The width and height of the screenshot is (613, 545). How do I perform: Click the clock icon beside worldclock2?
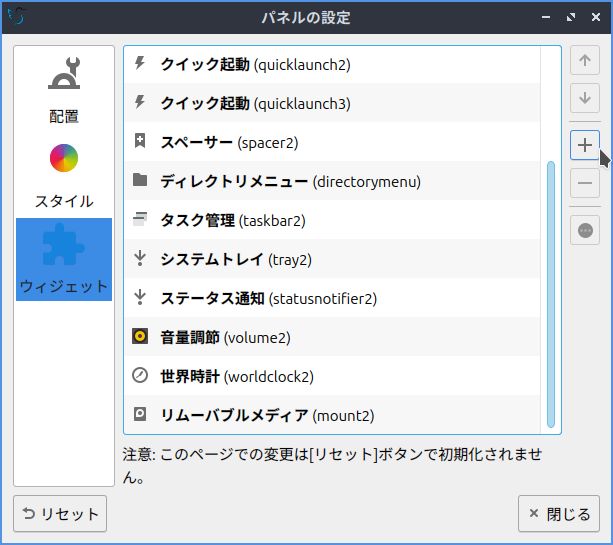pyautogui.click(x=140, y=375)
